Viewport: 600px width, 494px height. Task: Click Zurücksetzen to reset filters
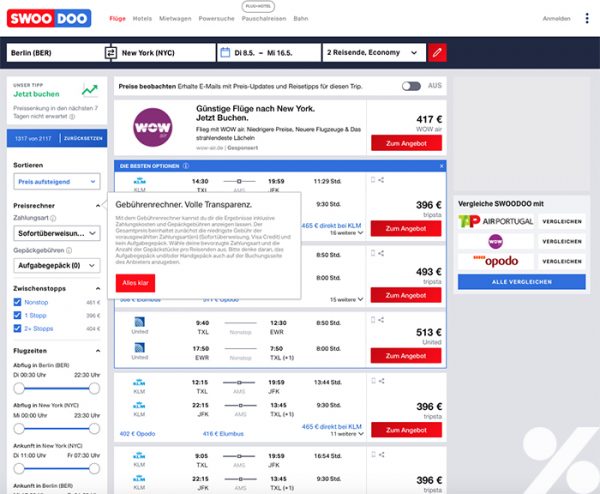tap(83, 138)
